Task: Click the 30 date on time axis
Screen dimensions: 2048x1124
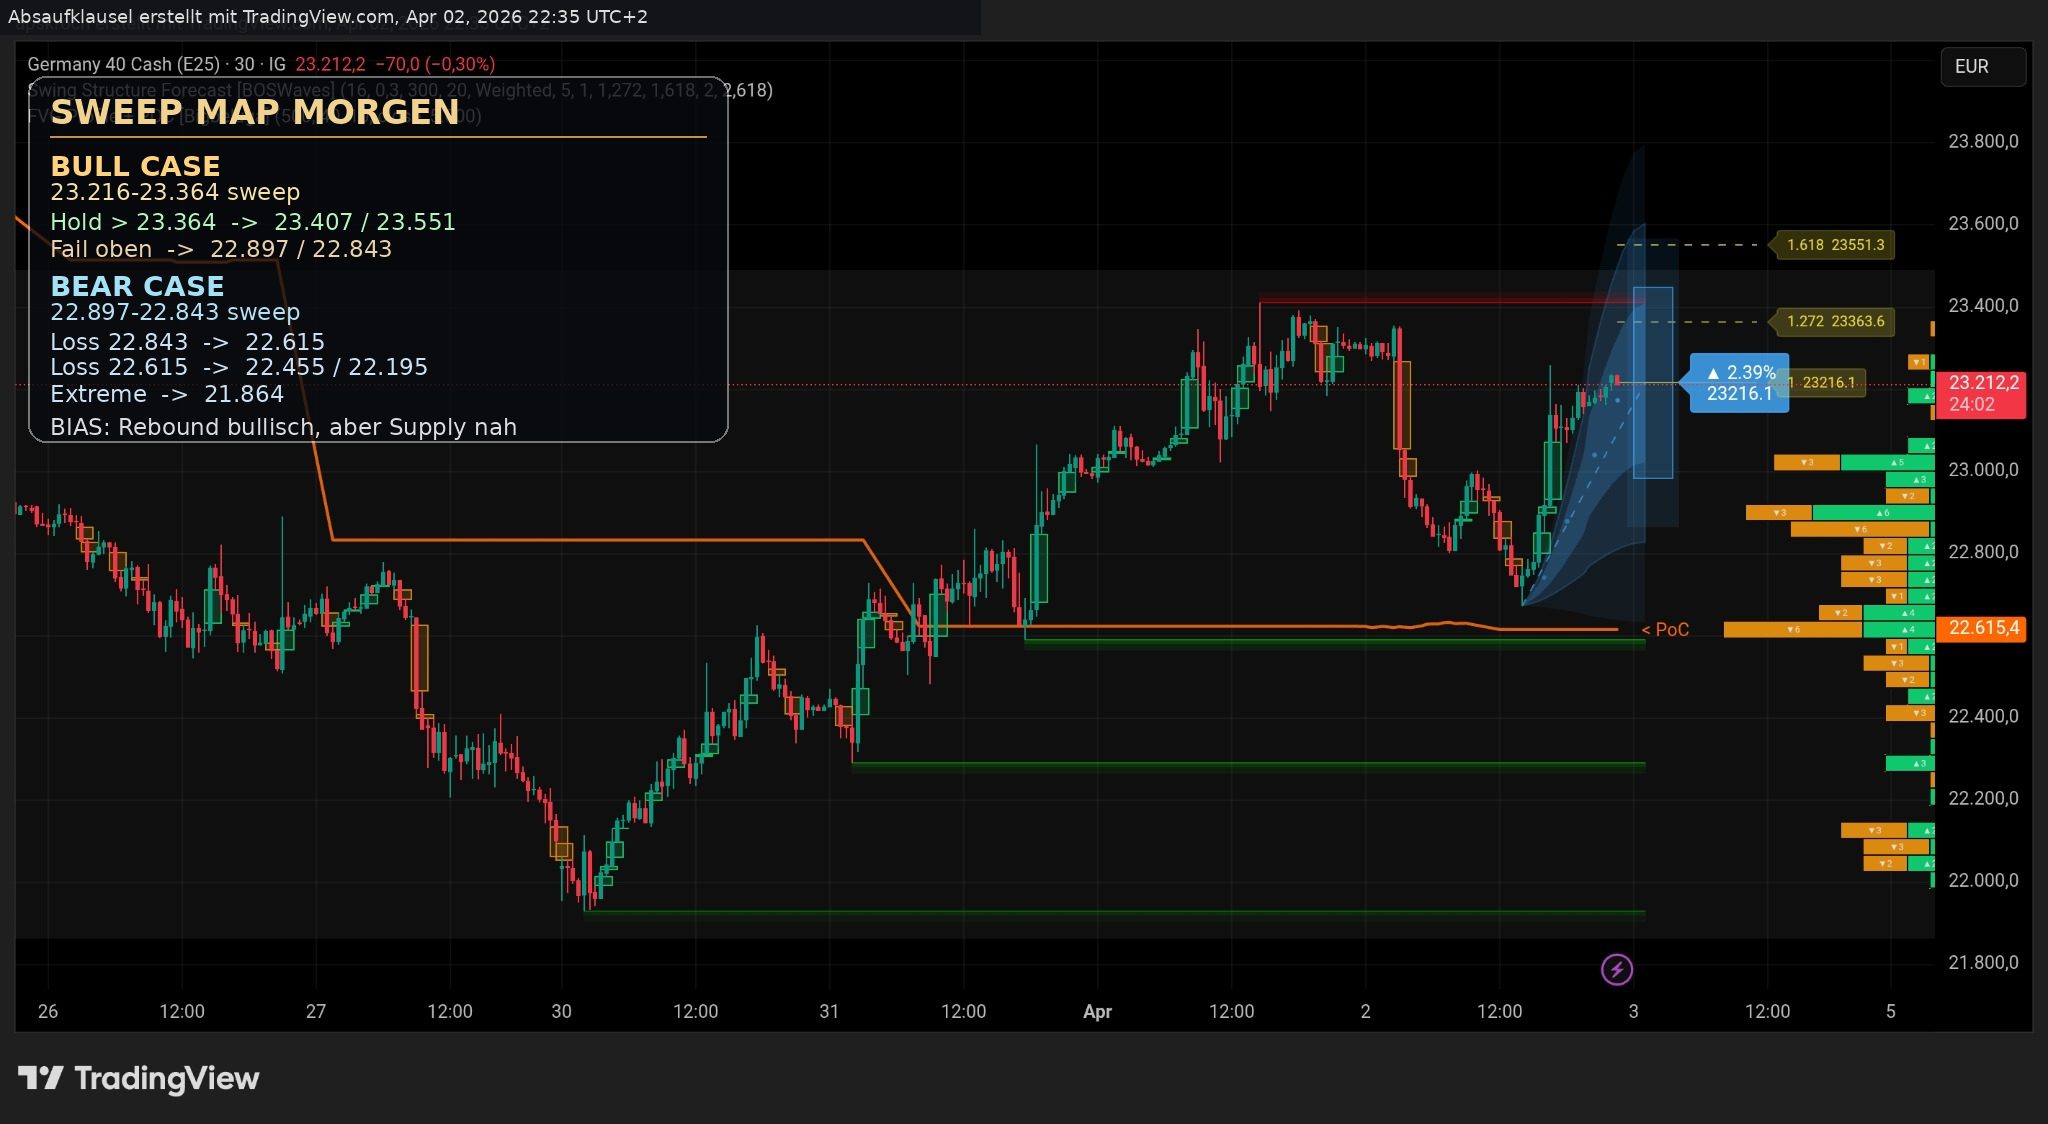Action: coord(561,1011)
